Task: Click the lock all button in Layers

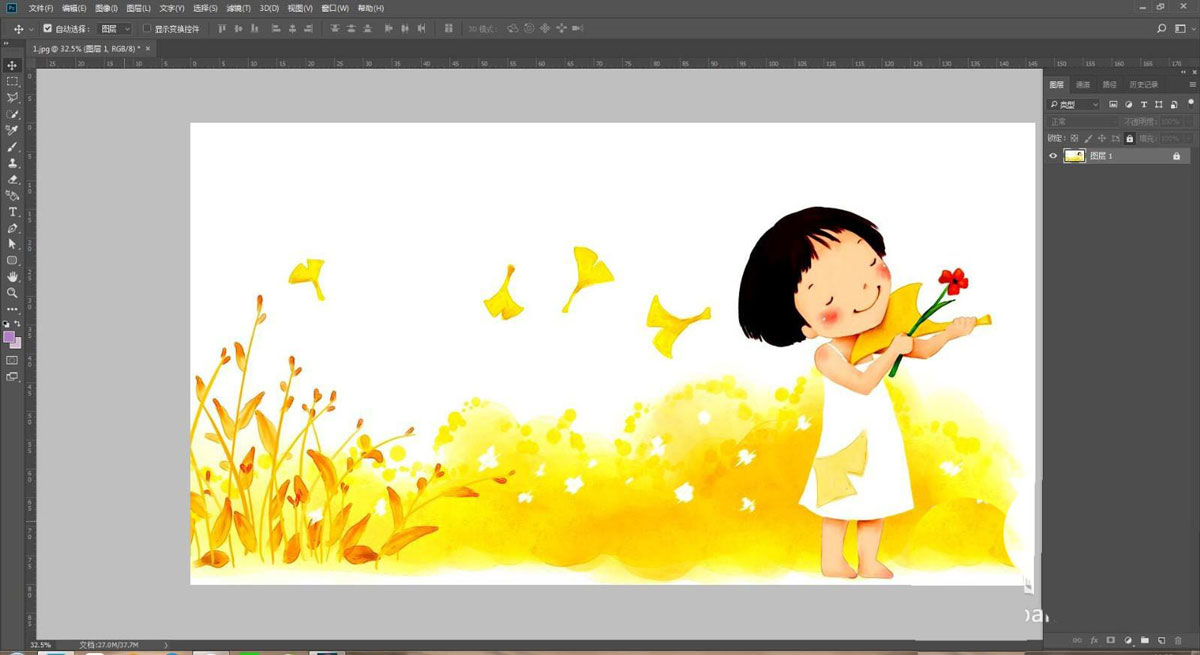Action: click(x=1130, y=138)
